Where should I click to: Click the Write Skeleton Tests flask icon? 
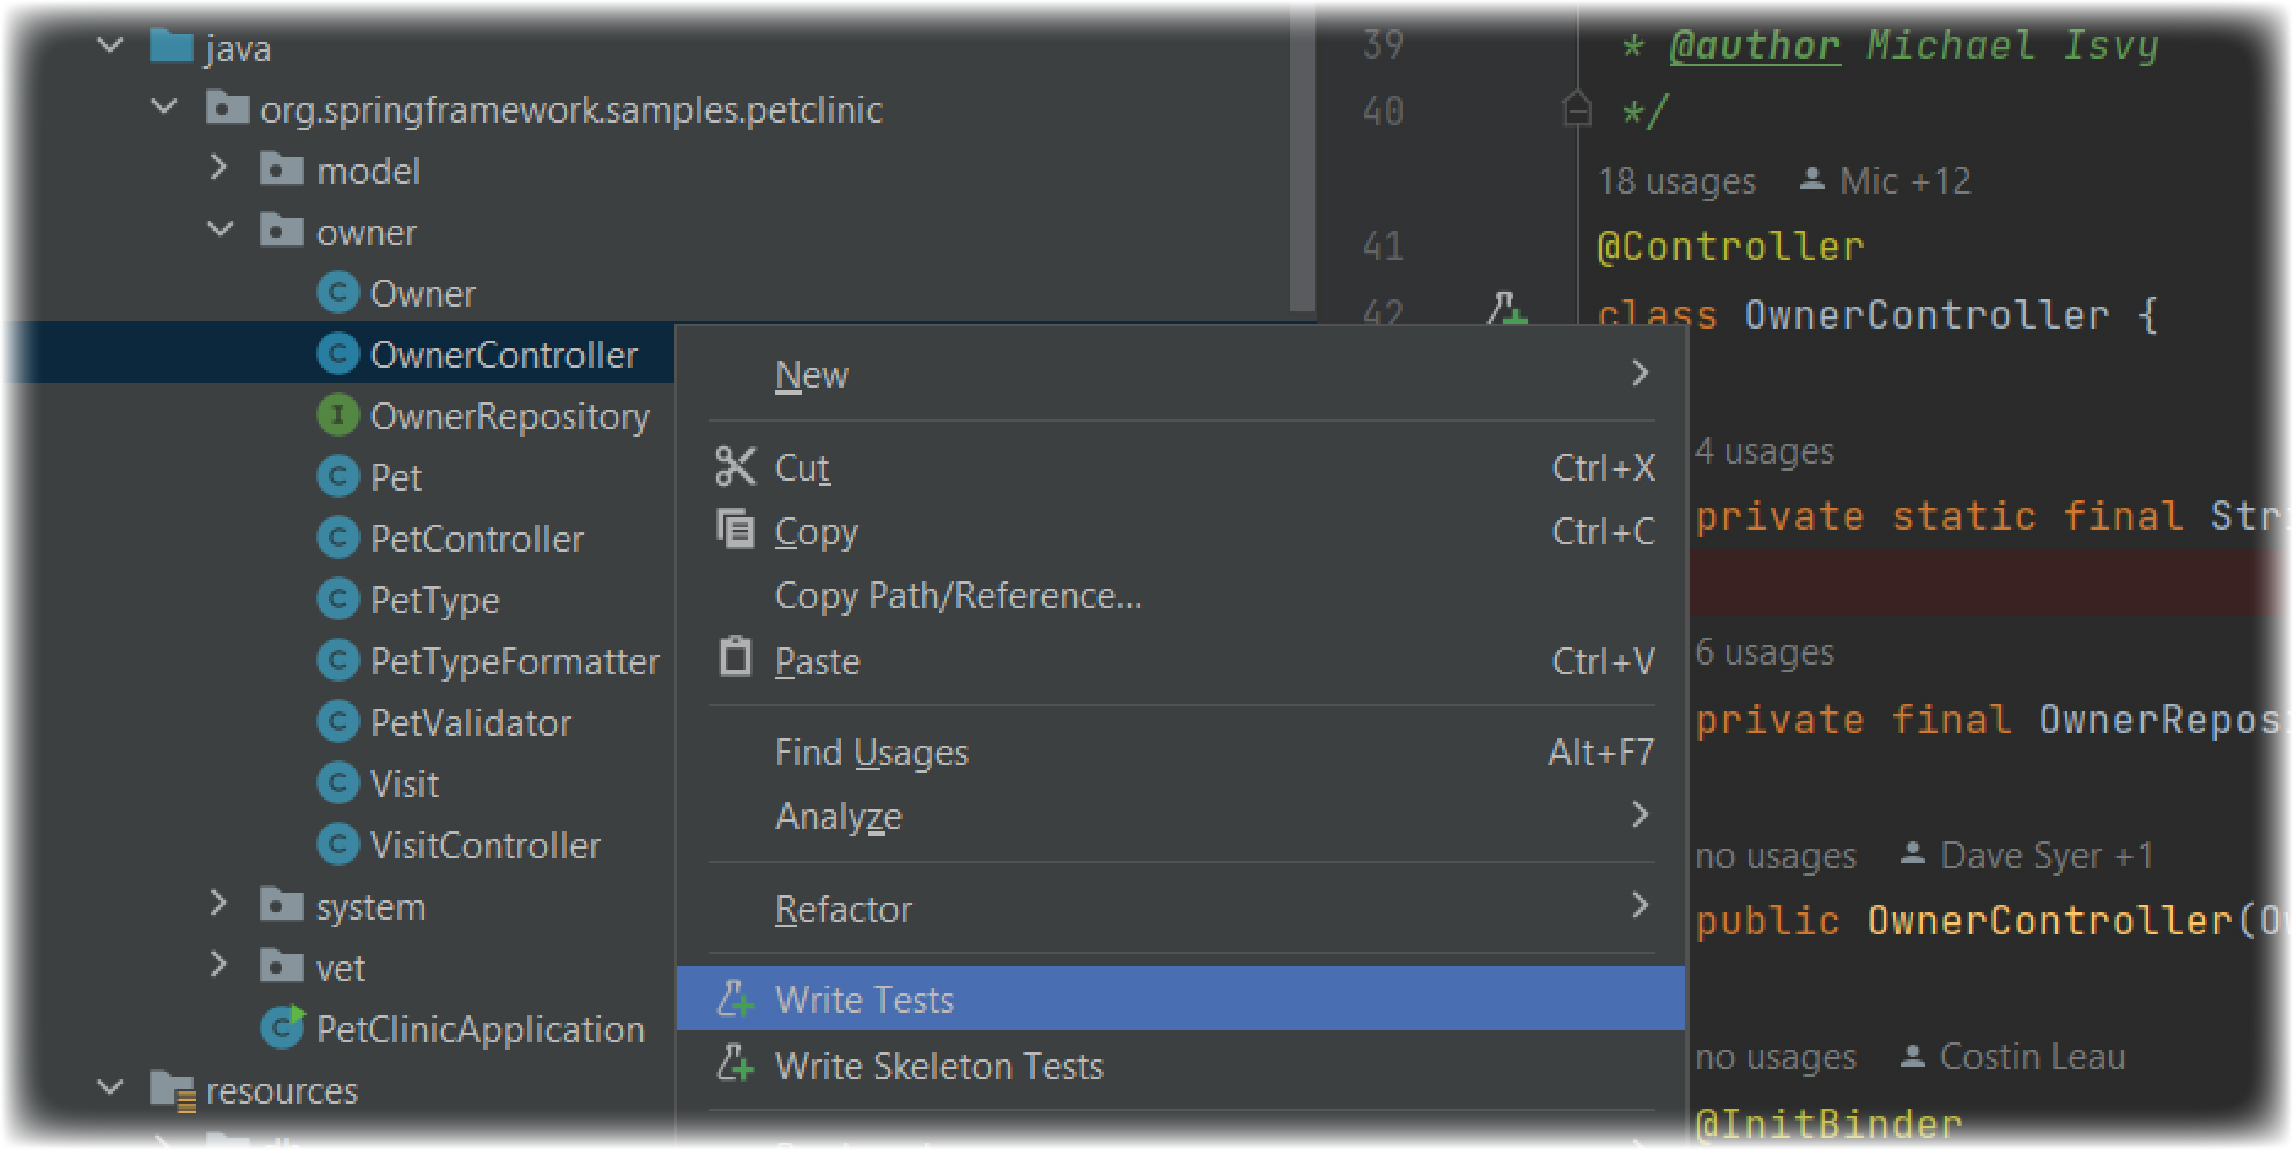735,1064
